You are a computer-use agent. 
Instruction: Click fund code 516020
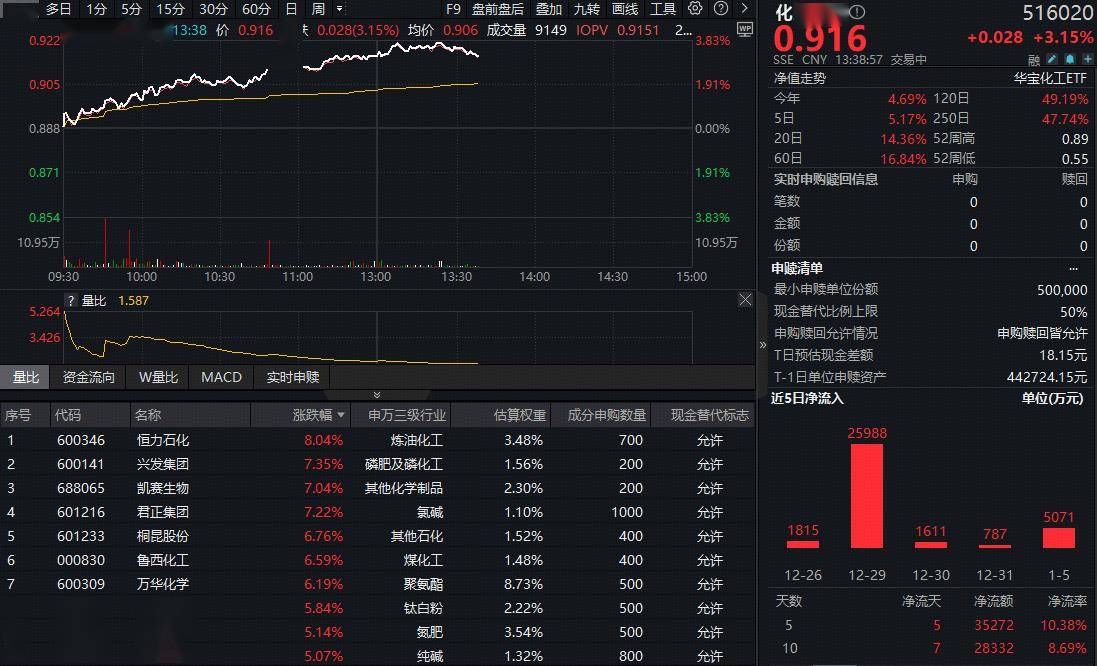(x=1057, y=13)
